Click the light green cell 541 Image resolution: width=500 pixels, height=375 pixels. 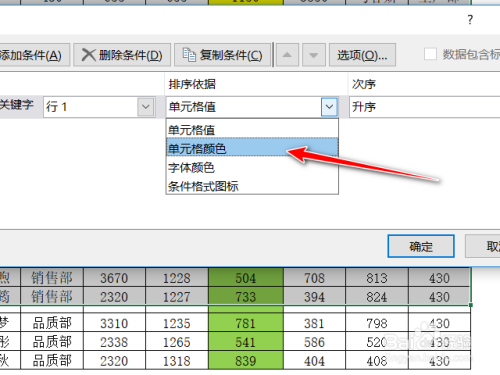pos(246,341)
